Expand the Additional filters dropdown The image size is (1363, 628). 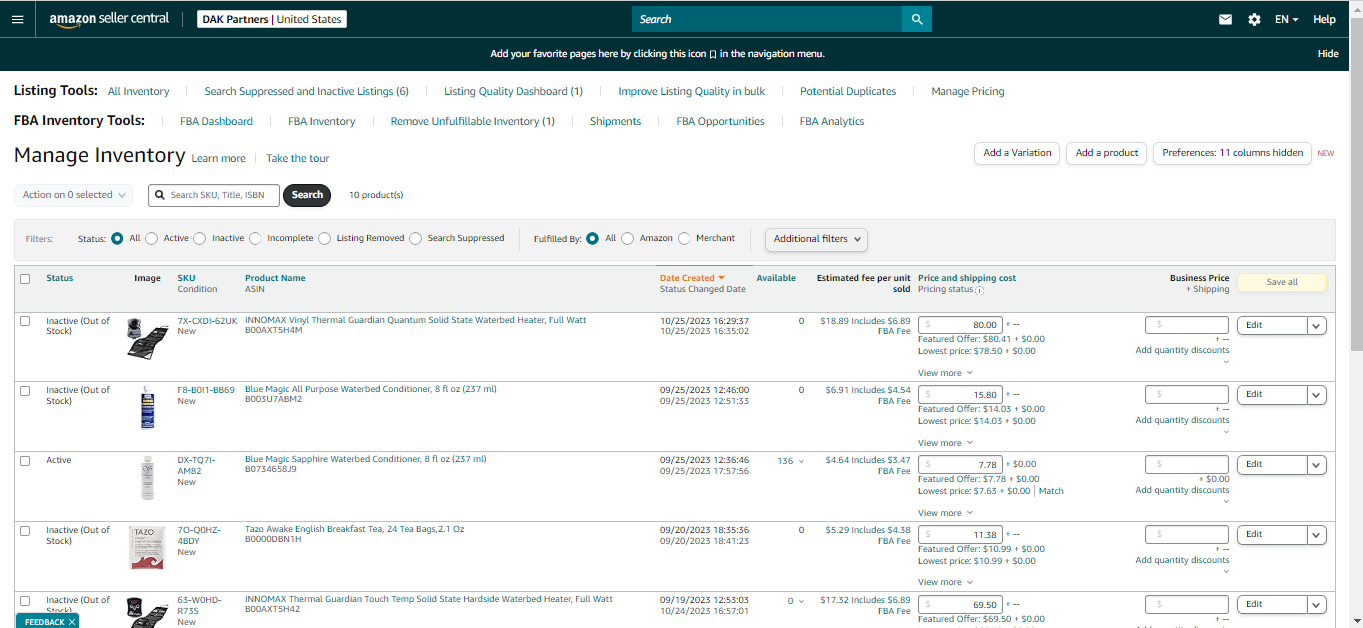[x=816, y=239]
